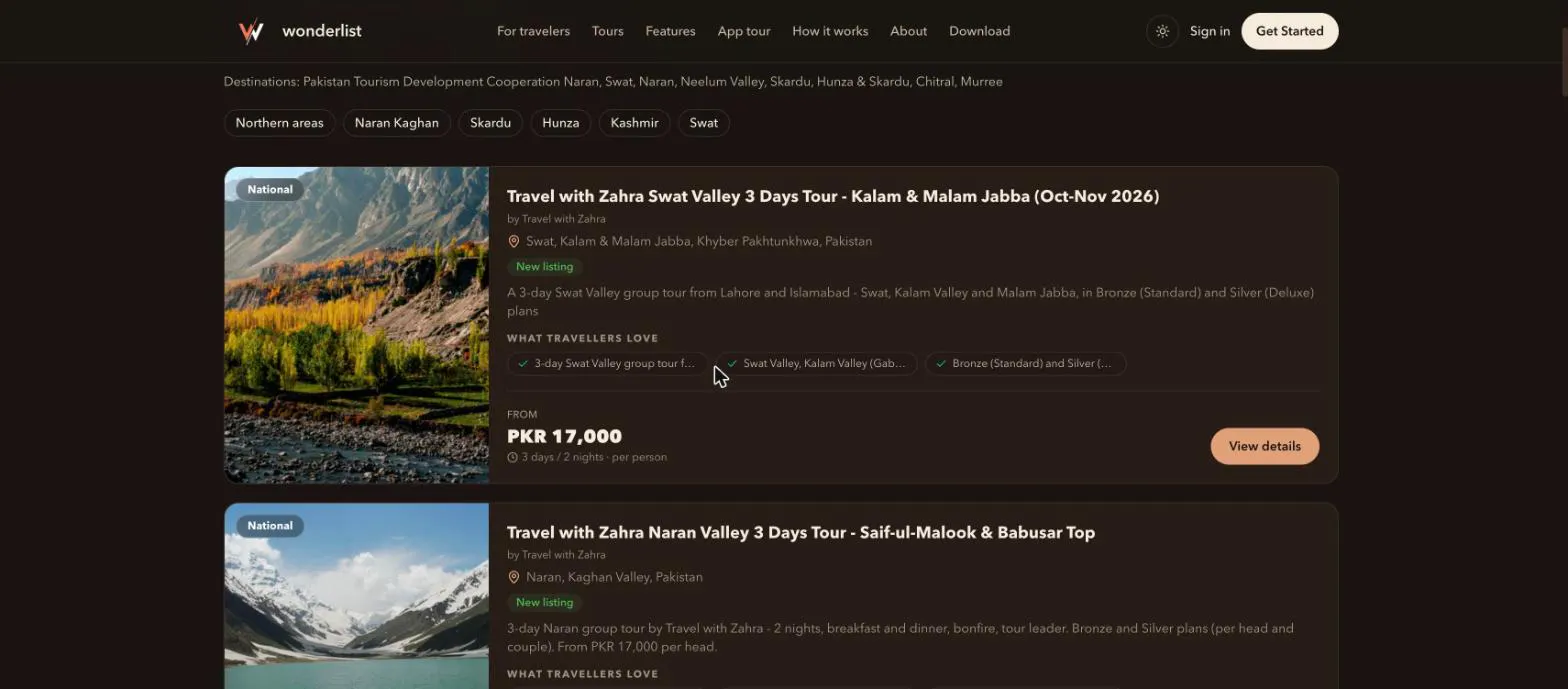Open the Naran Valley 3 Days Tour title
1568x689 pixels.
click(801, 532)
